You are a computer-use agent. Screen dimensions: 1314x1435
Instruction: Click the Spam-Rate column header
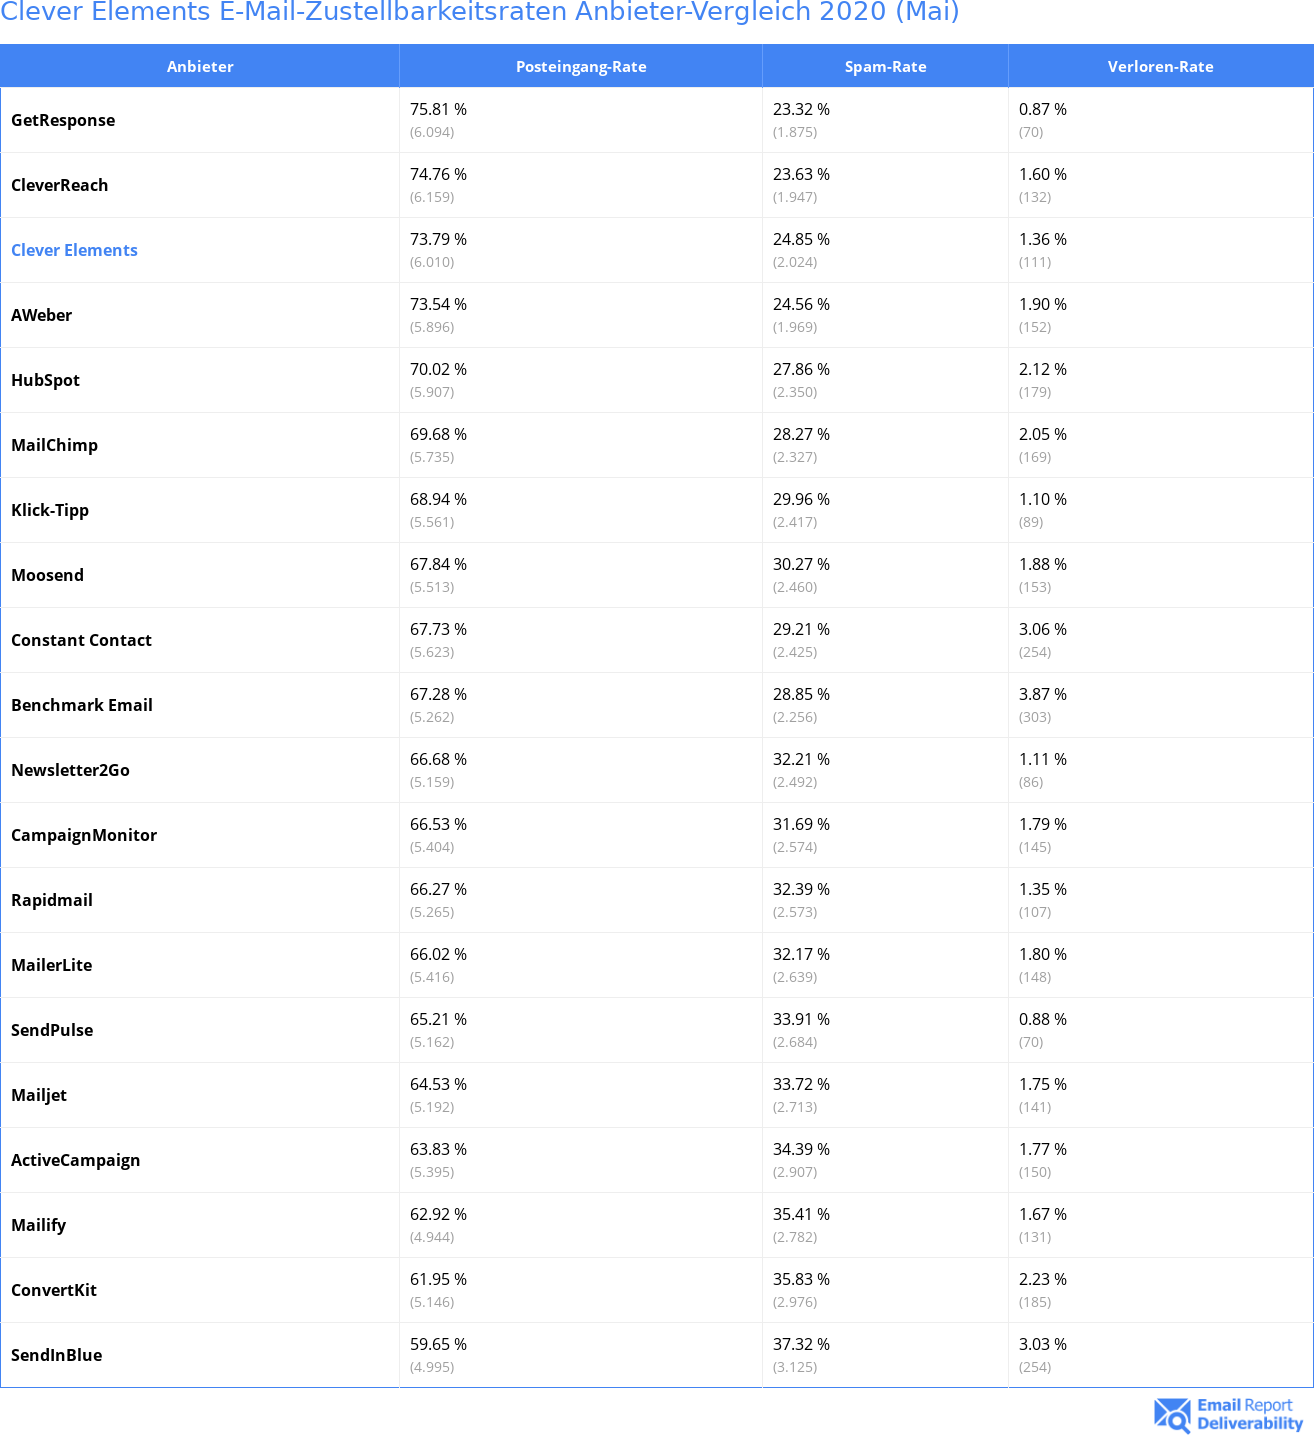pyautogui.click(x=885, y=66)
